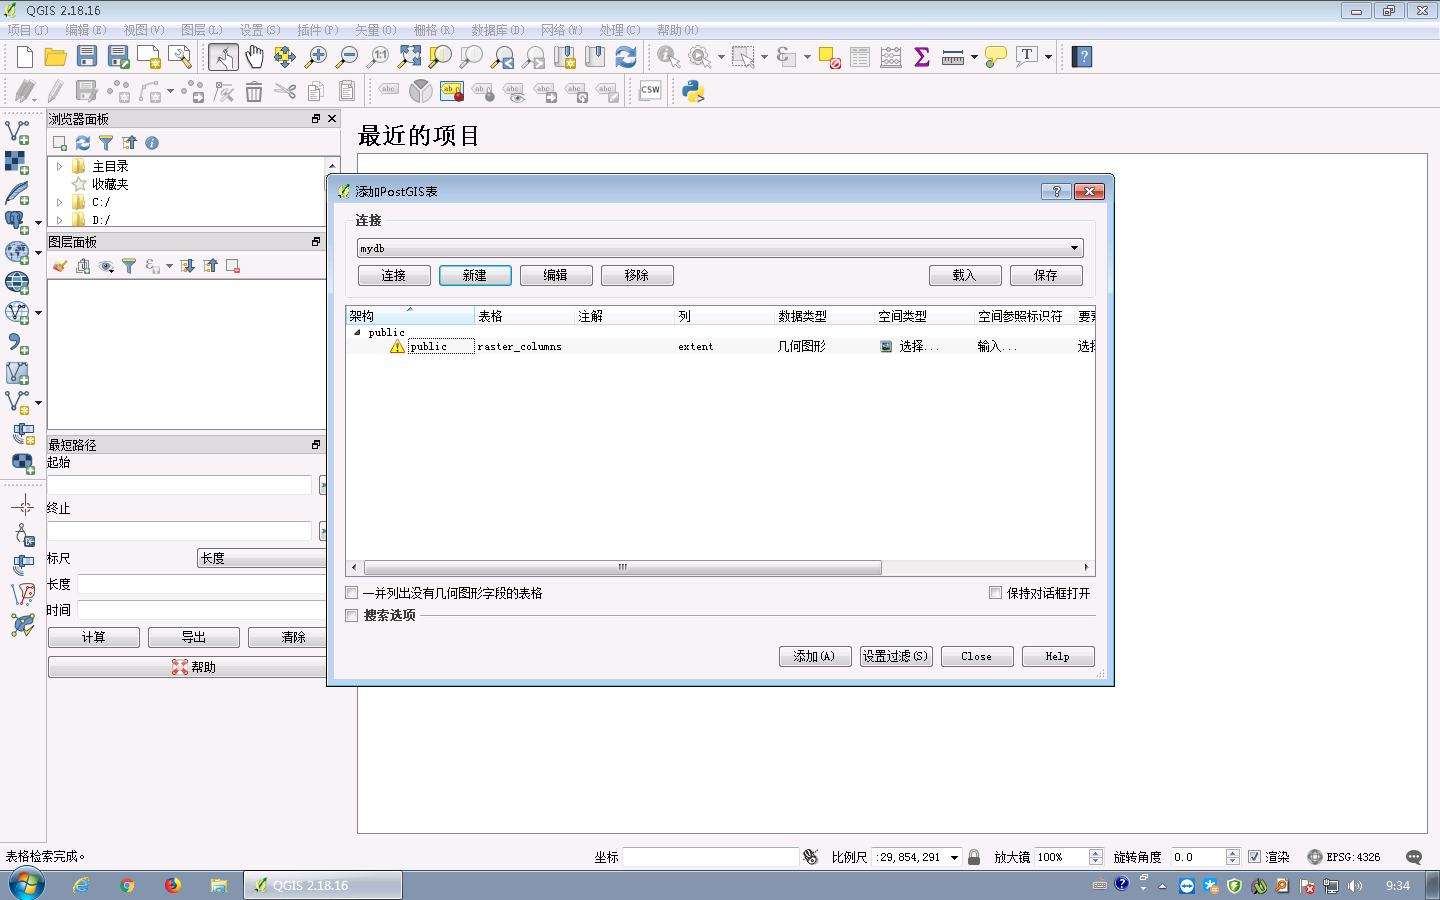Refresh the browser panel
The height and width of the screenshot is (900, 1440).
point(83,143)
